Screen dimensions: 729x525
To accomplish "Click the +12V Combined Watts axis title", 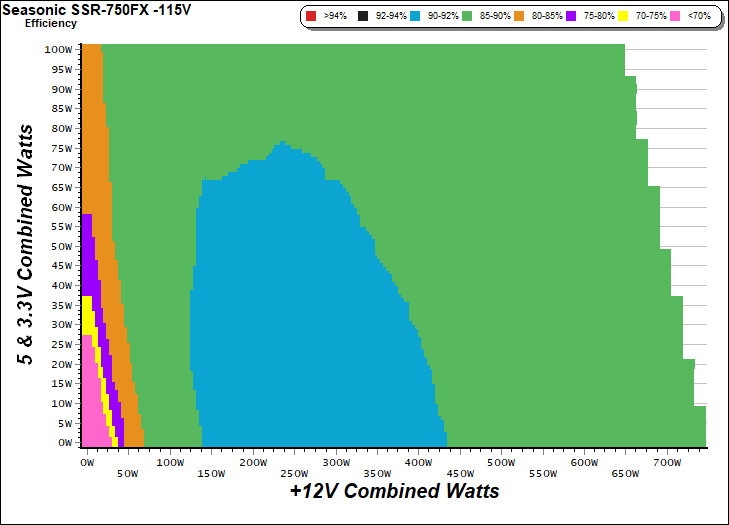I will pyautogui.click(x=394, y=491).
